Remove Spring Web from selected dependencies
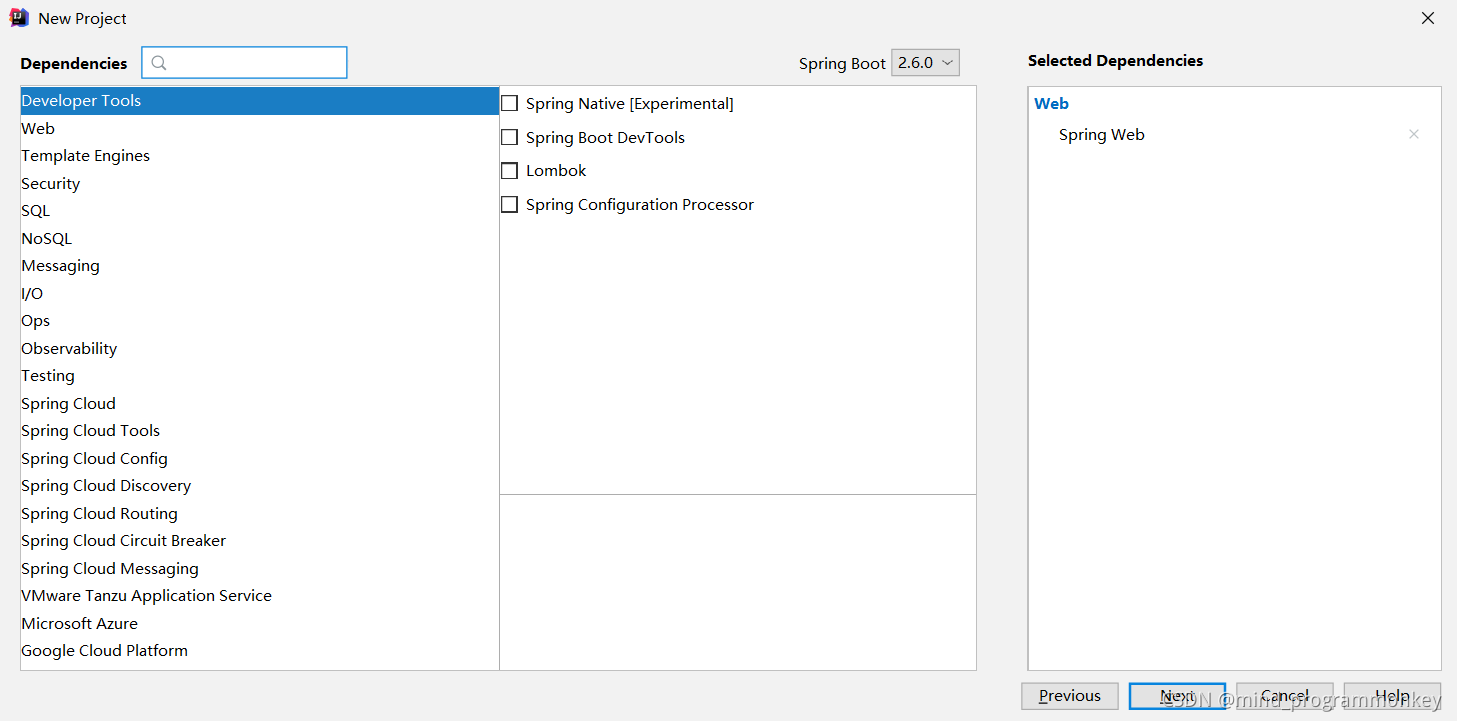This screenshot has height=721, width=1457. (1414, 134)
